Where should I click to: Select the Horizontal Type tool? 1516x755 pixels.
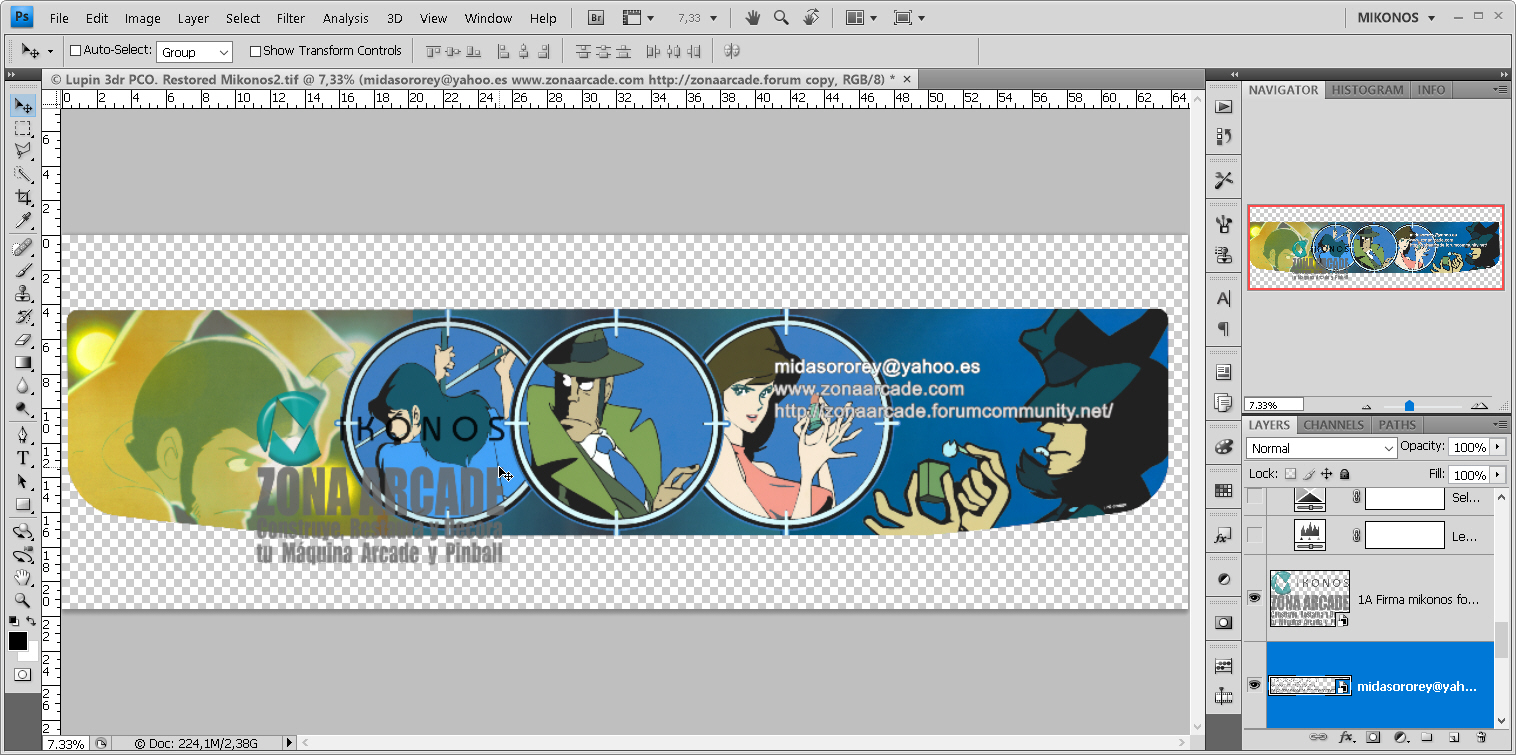pos(22,459)
